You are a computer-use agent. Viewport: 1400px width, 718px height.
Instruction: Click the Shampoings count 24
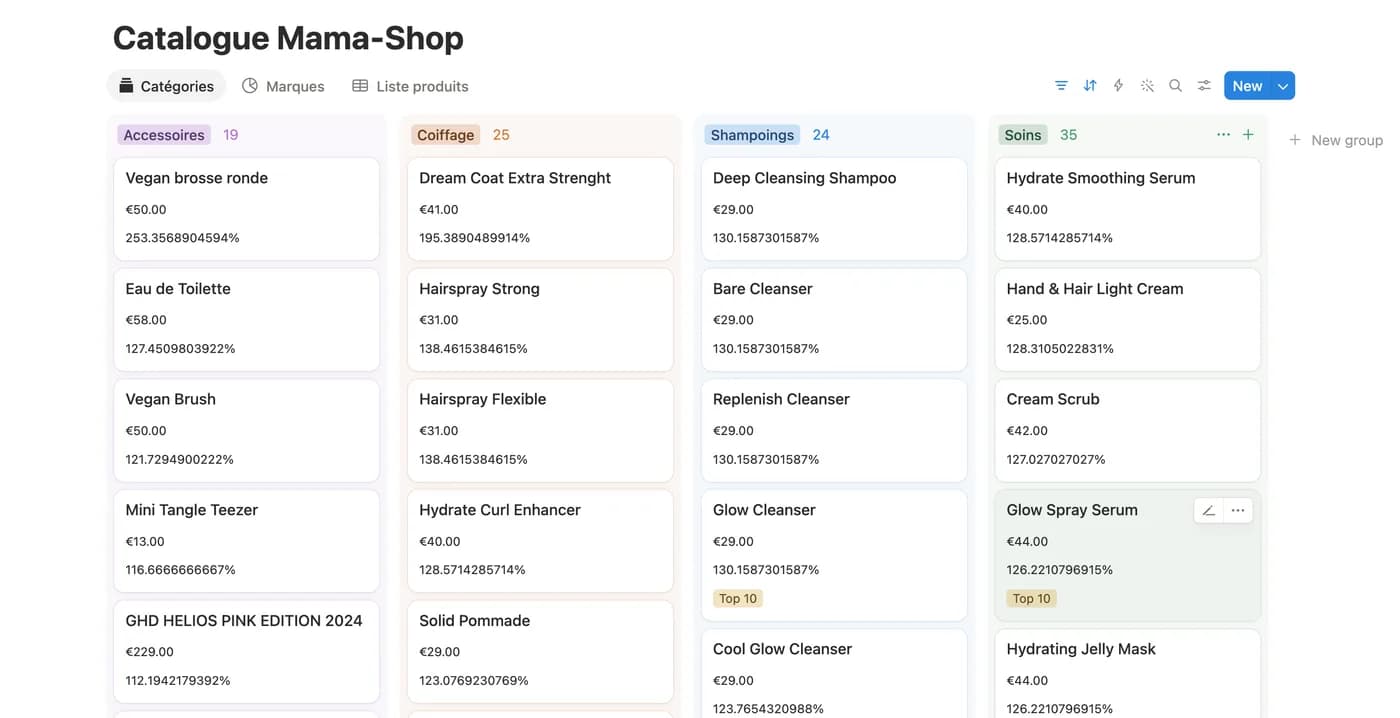(821, 135)
